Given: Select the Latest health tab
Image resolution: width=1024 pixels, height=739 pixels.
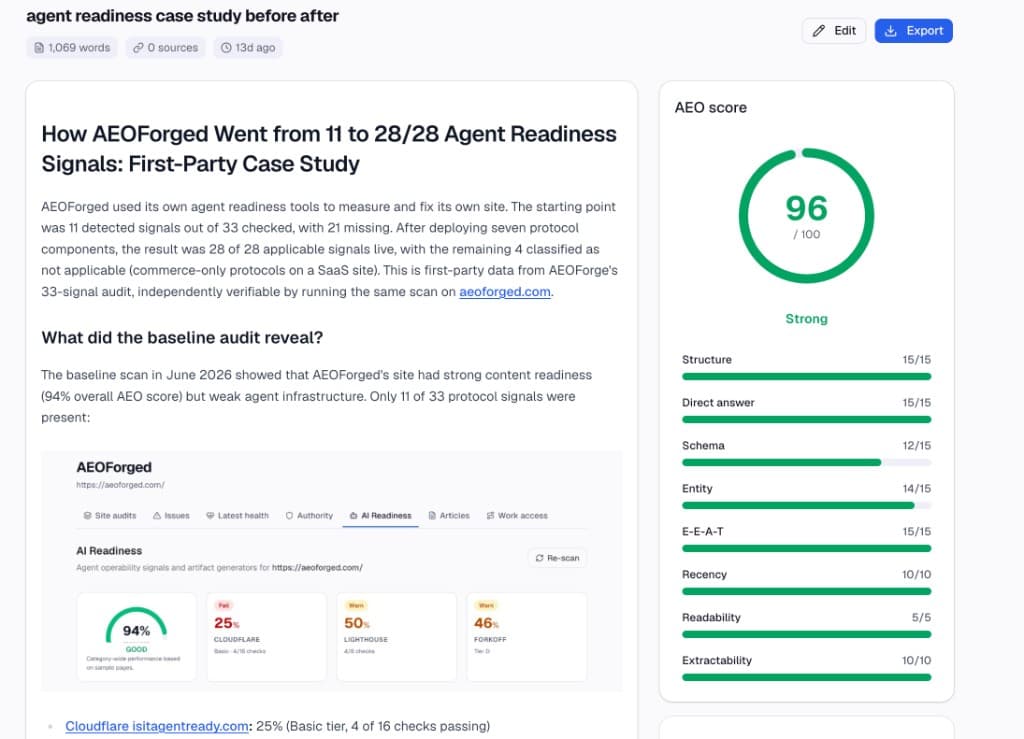Looking at the screenshot, I should tap(237, 516).
